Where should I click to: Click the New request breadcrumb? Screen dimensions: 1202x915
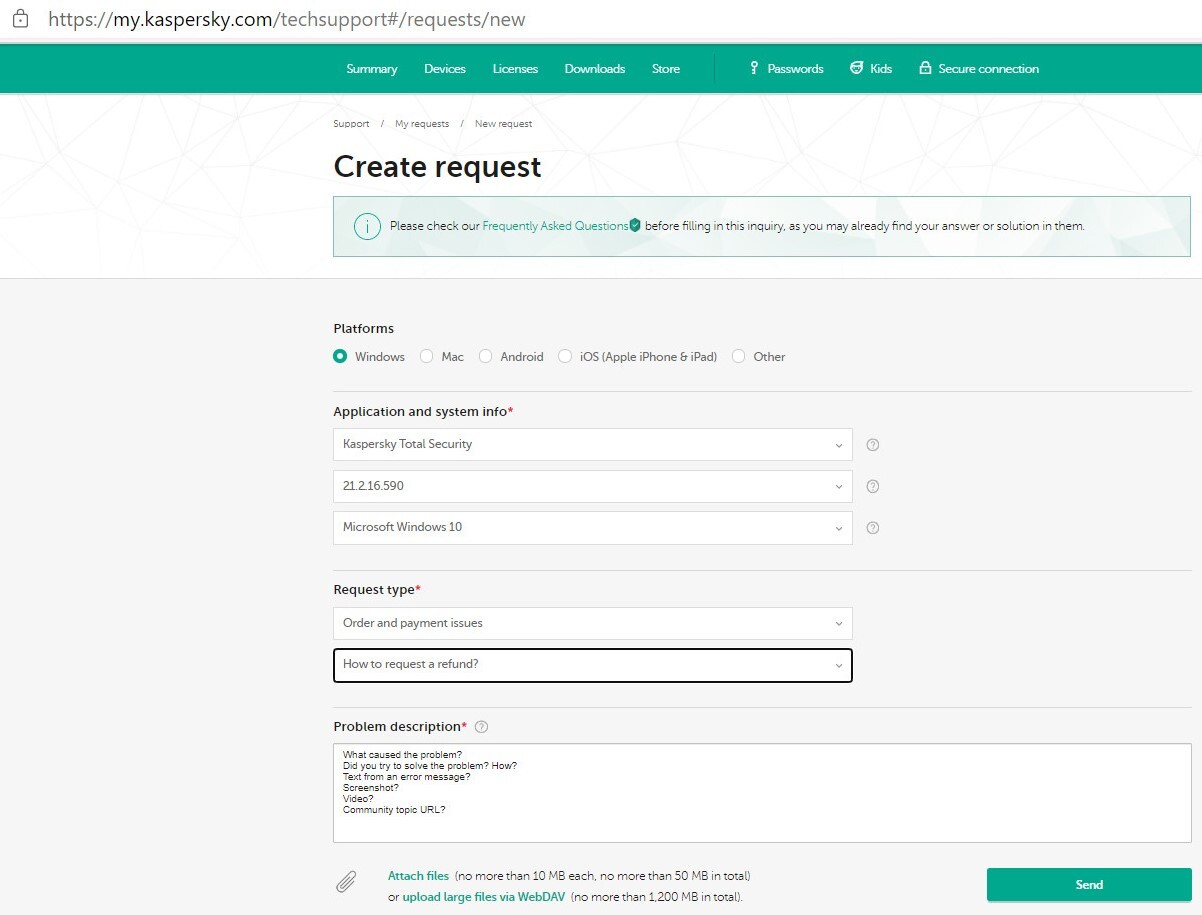click(x=503, y=124)
